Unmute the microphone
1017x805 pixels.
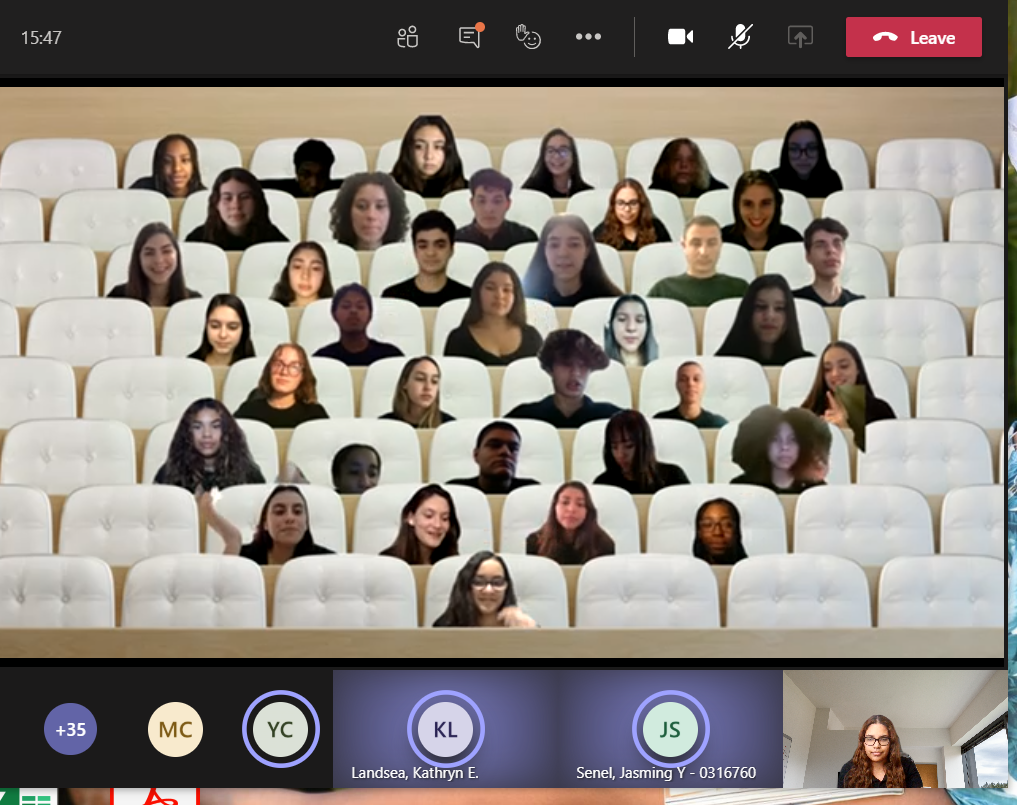[x=740, y=37]
